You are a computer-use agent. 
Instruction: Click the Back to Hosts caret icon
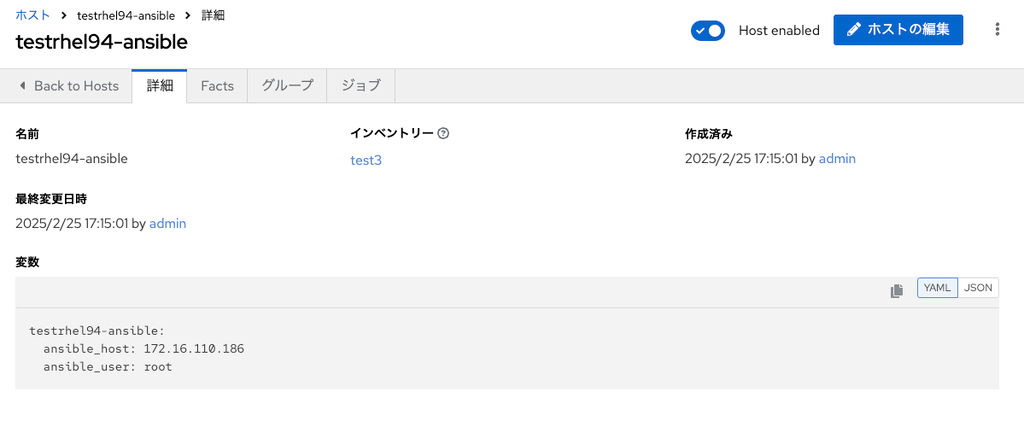coord(23,86)
